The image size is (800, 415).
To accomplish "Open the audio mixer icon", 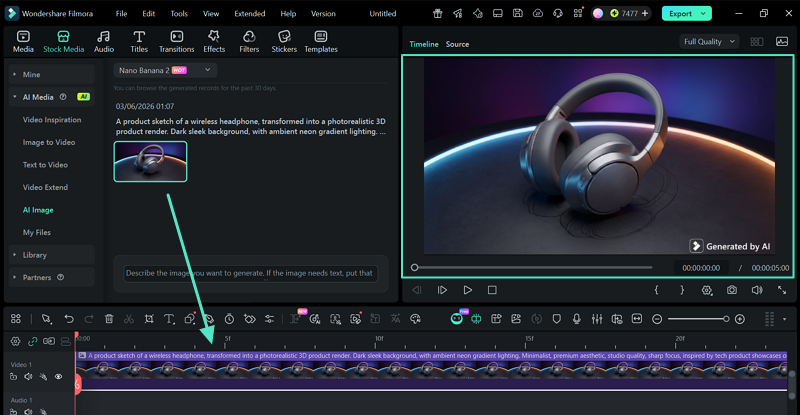I will tap(597, 319).
